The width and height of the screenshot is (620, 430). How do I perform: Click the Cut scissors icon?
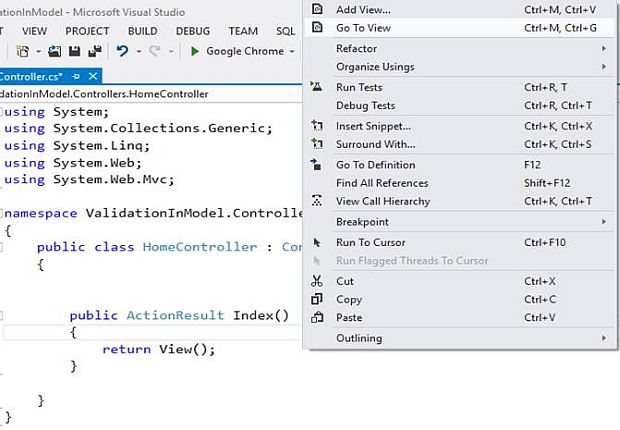click(x=317, y=281)
